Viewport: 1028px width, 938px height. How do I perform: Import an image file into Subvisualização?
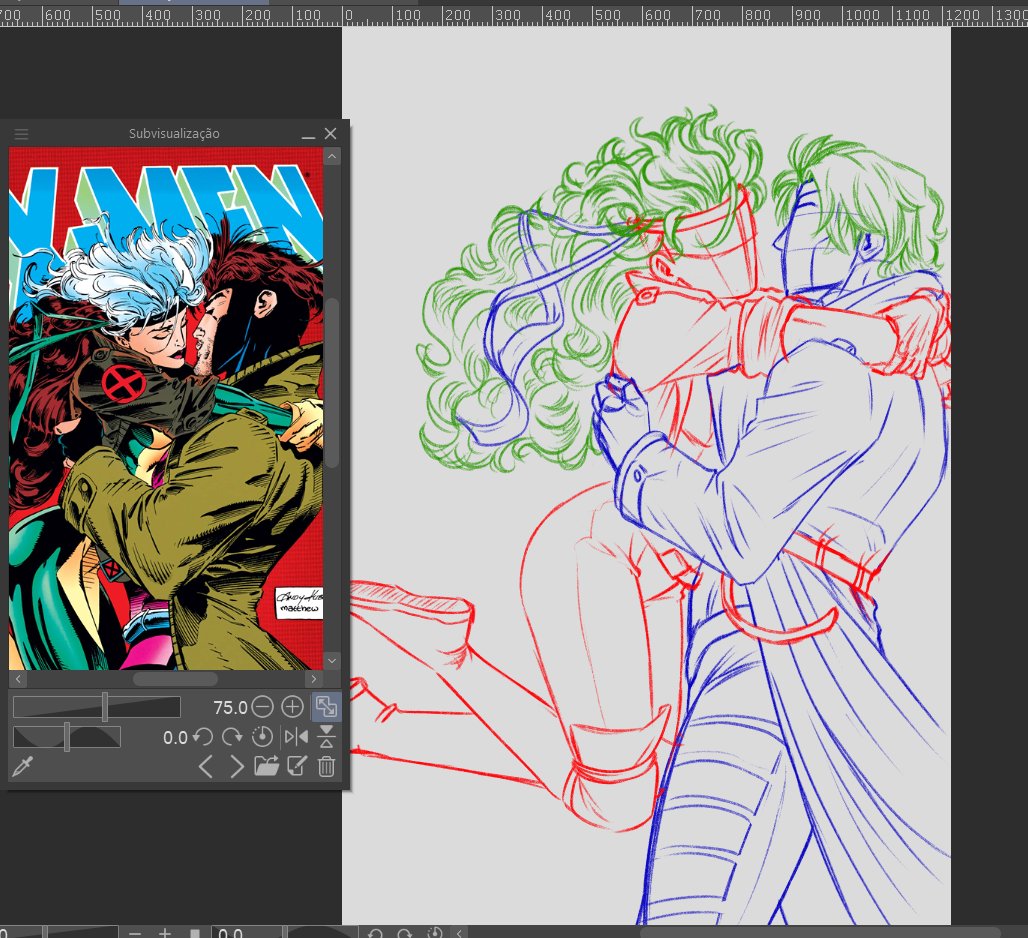click(266, 766)
